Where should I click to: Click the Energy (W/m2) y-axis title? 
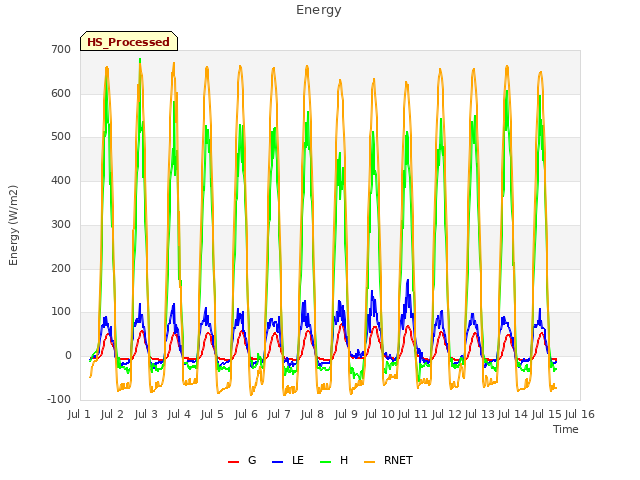pos(13,225)
